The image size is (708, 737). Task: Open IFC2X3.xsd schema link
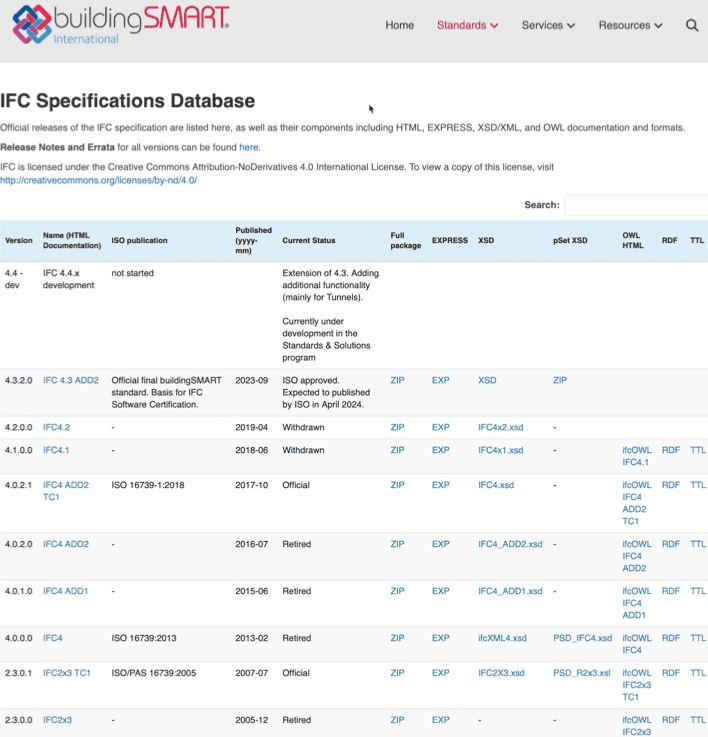(501, 673)
